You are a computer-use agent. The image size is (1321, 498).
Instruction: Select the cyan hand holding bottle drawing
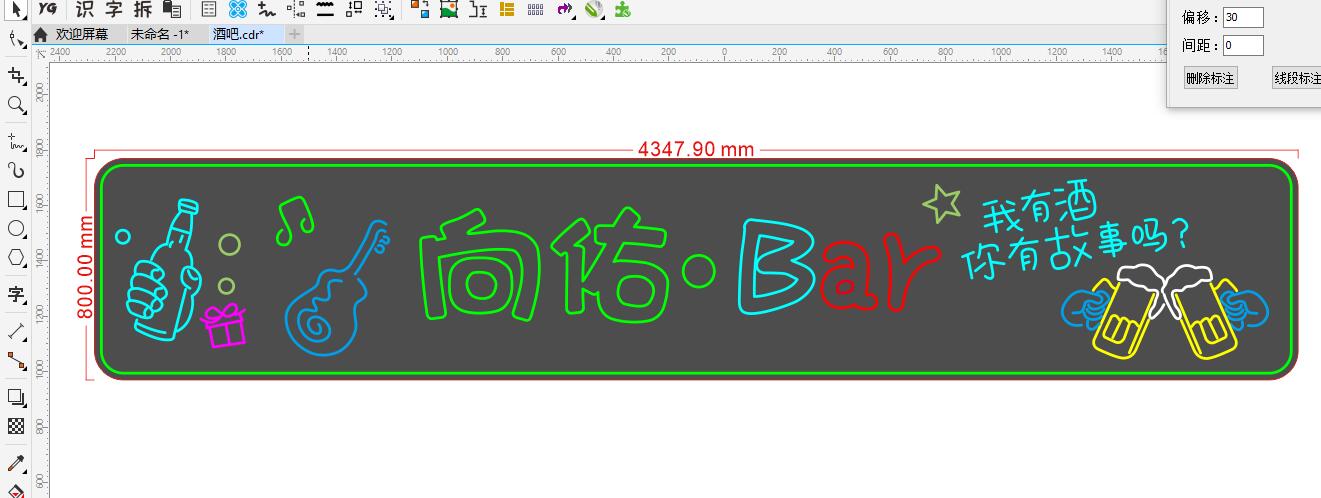click(165, 270)
